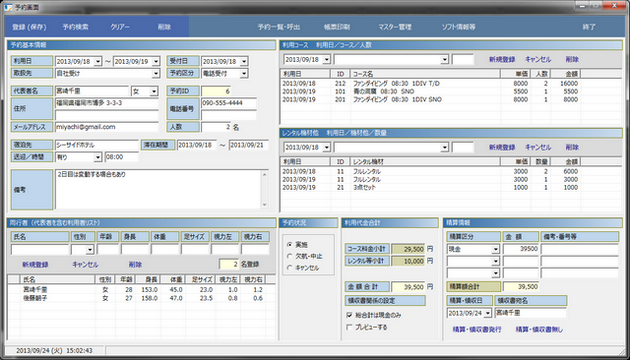Select course row ID 201 ファンダイビング

click(x=431, y=100)
